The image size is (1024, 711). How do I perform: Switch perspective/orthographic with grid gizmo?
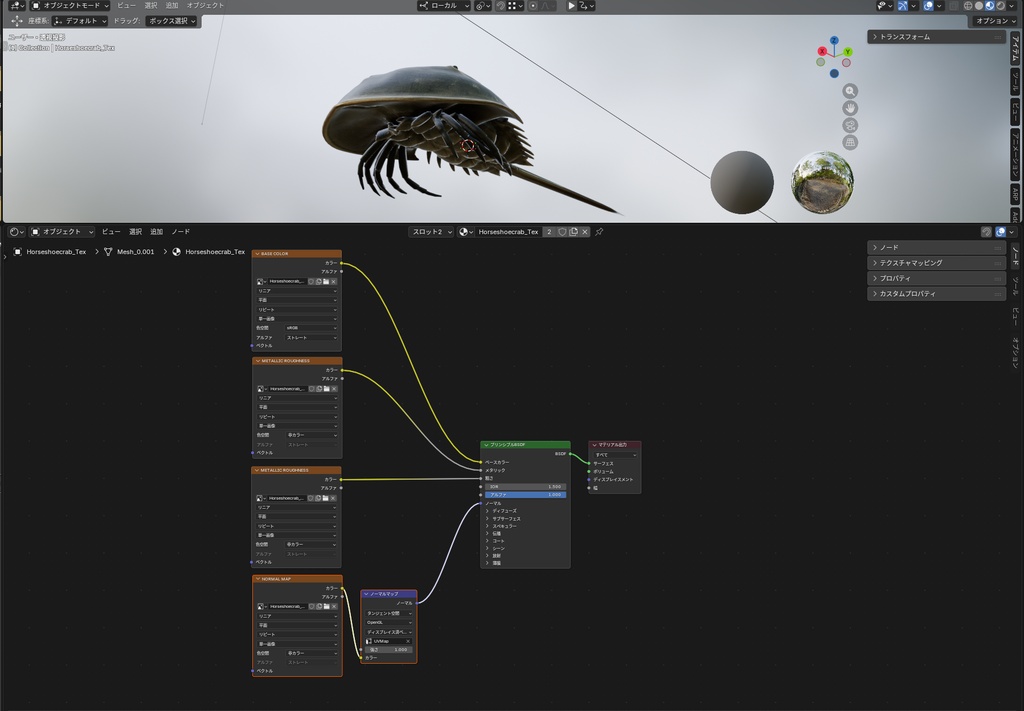tap(850, 142)
